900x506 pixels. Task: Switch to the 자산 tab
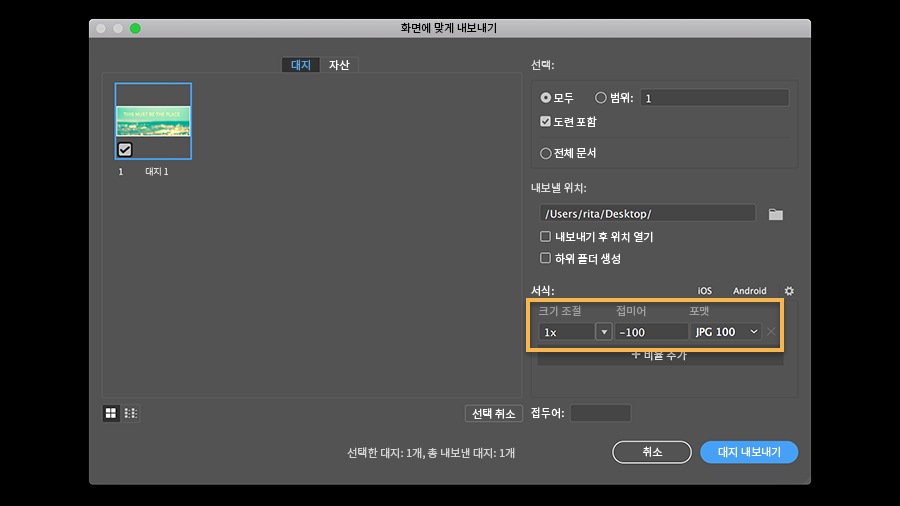(339, 65)
